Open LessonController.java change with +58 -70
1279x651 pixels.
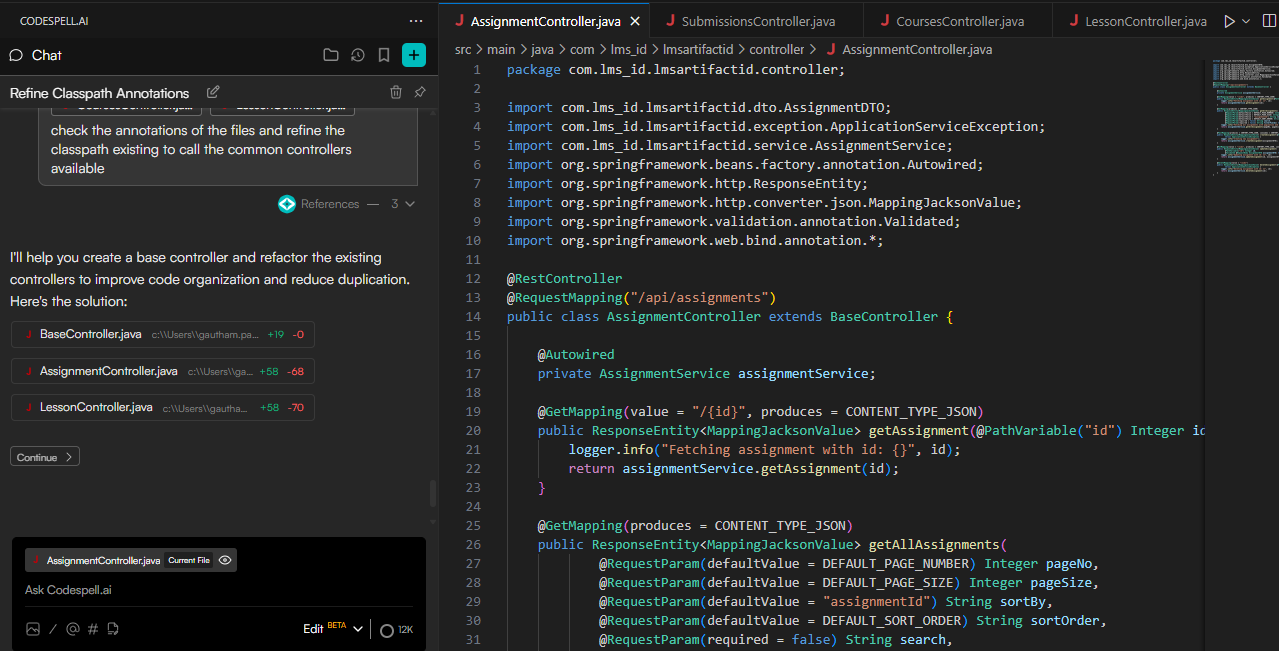tap(163, 407)
